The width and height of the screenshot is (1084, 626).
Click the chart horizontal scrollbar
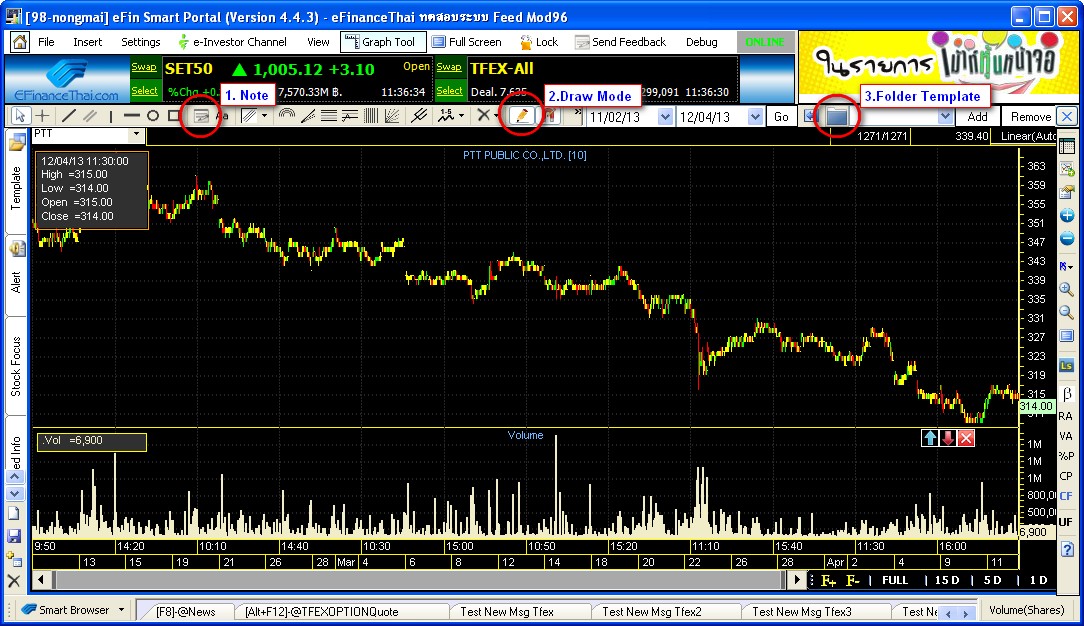click(x=421, y=580)
